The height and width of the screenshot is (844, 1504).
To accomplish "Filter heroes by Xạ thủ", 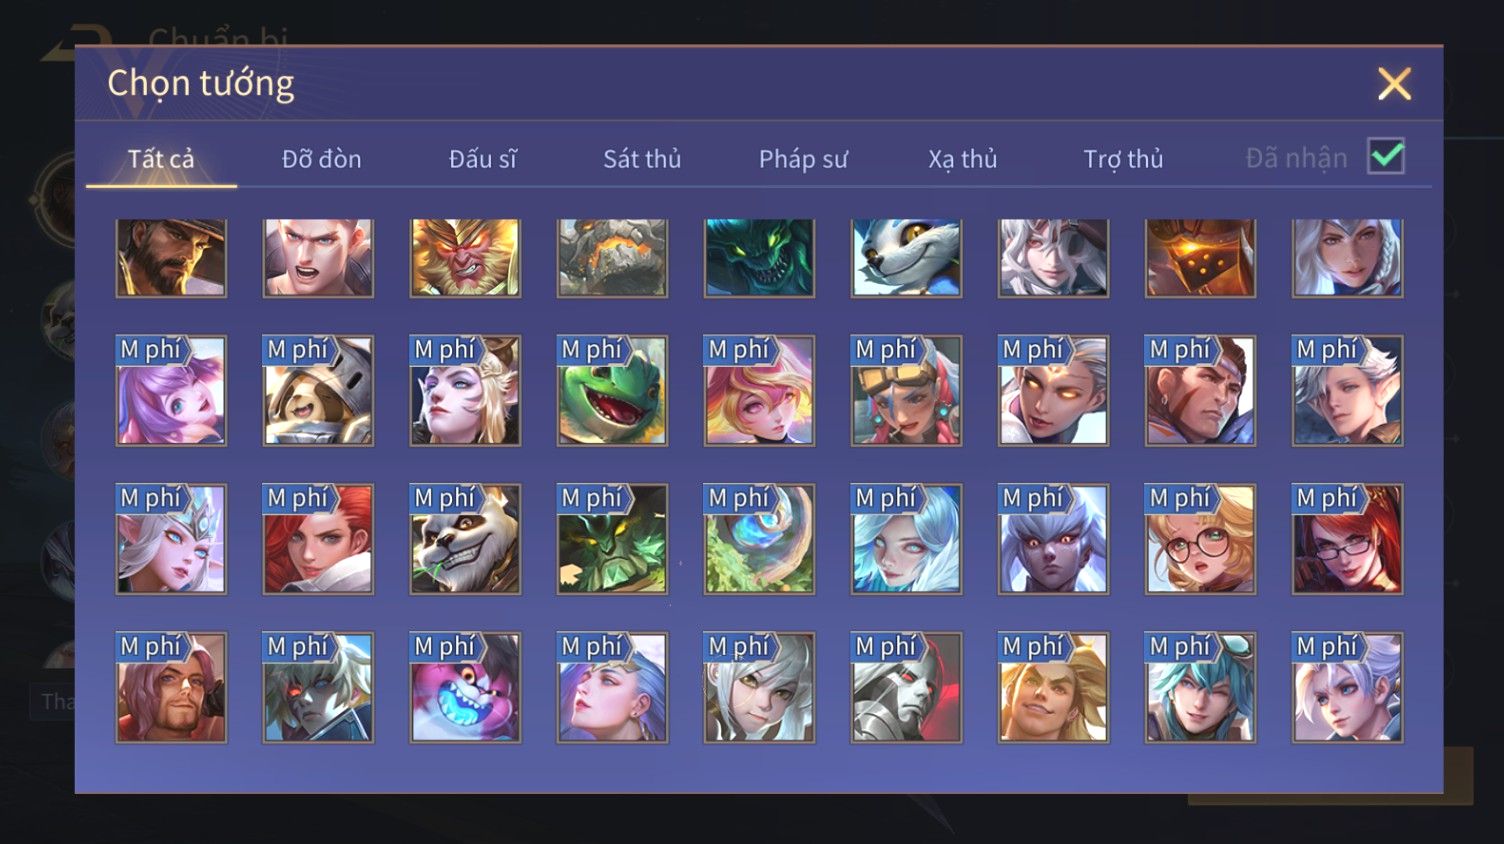I will (x=963, y=159).
